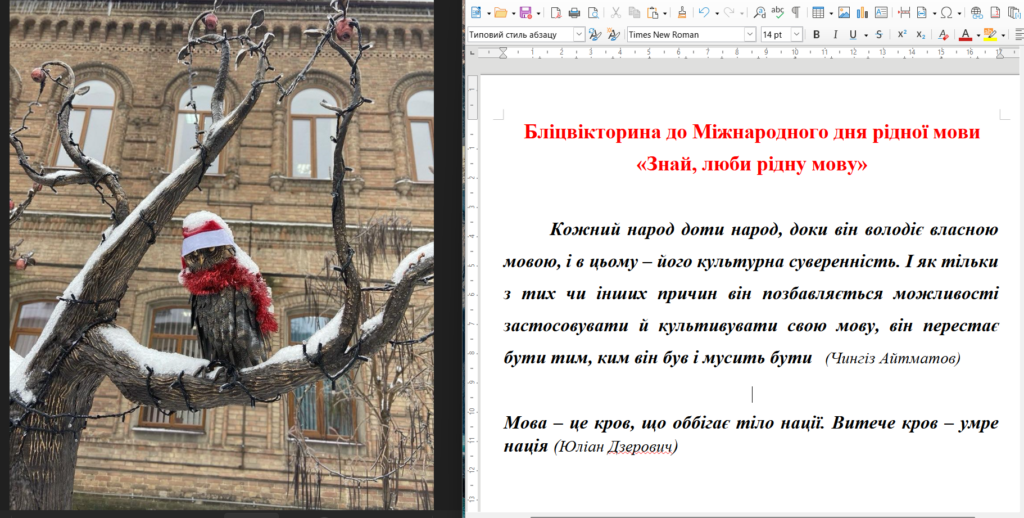This screenshot has height=518, width=1024.
Task: Click the Save document icon
Action: pos(527,12)
